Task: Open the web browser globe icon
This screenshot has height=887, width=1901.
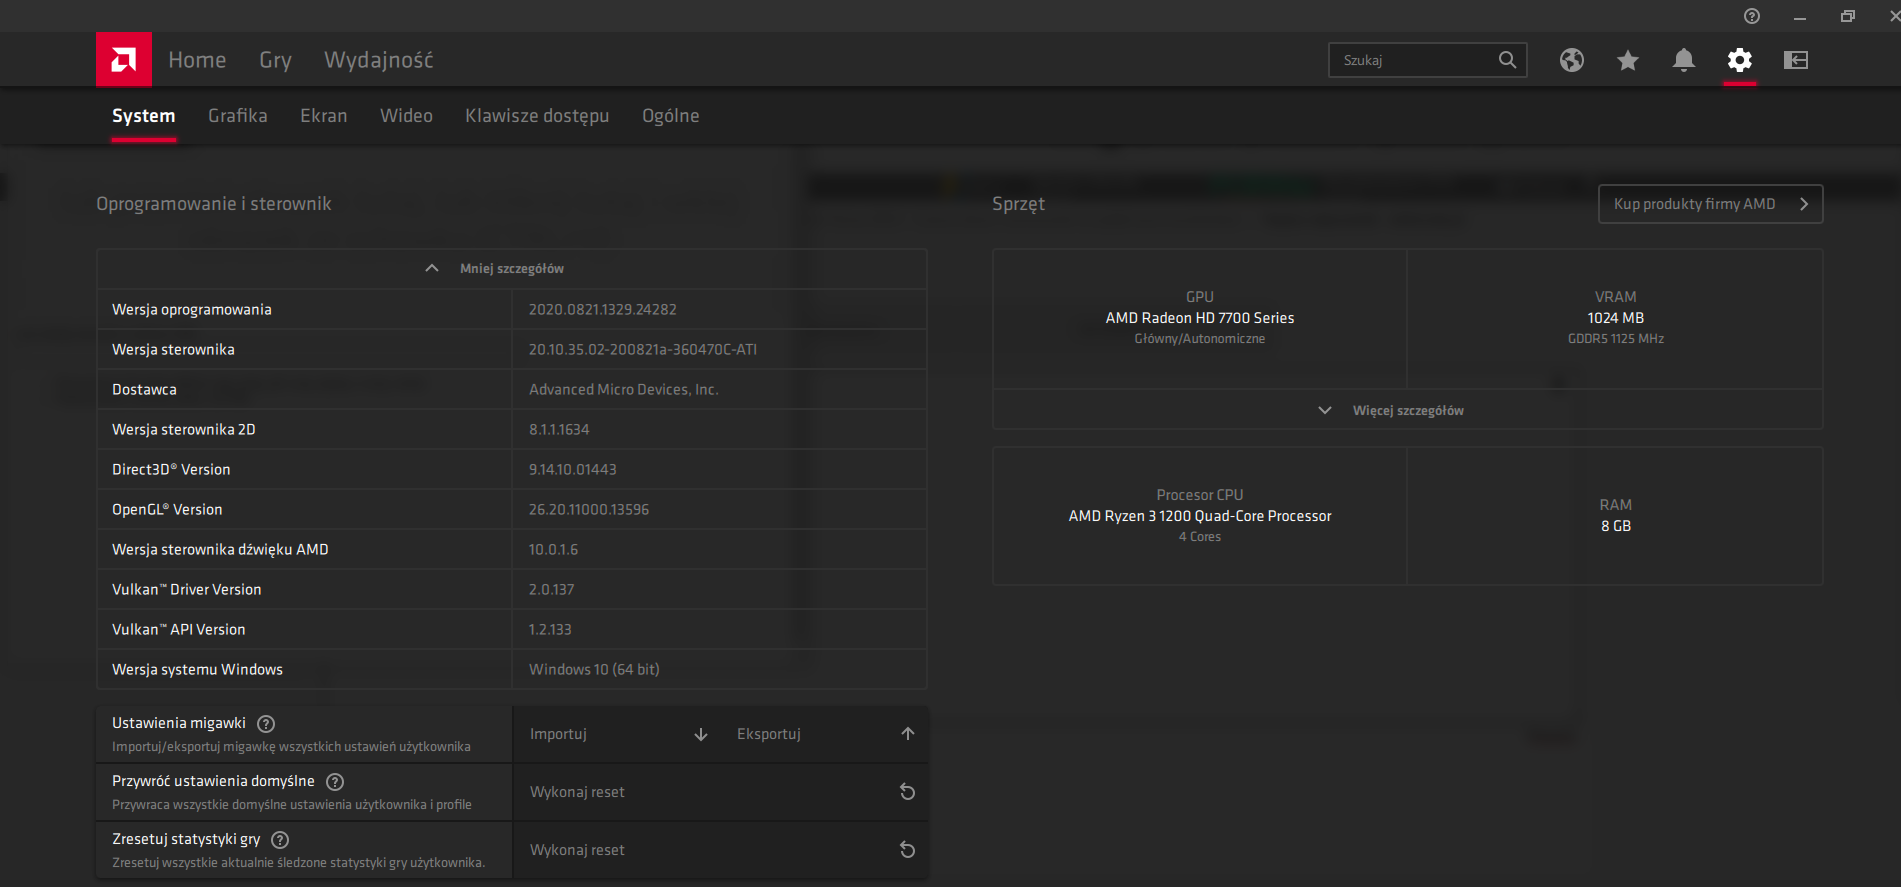Action: tap(1572, 60)
